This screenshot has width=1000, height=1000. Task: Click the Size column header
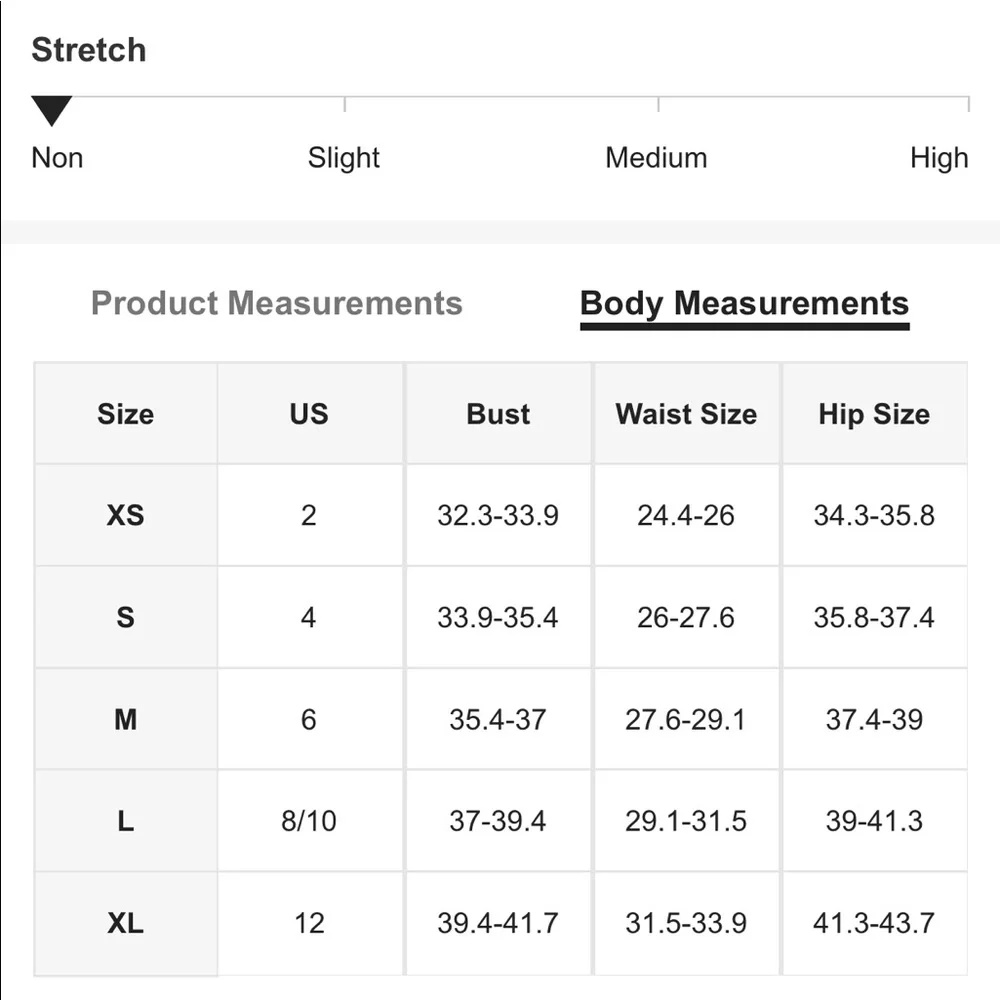pyautogui.click(x=125, y=414)
